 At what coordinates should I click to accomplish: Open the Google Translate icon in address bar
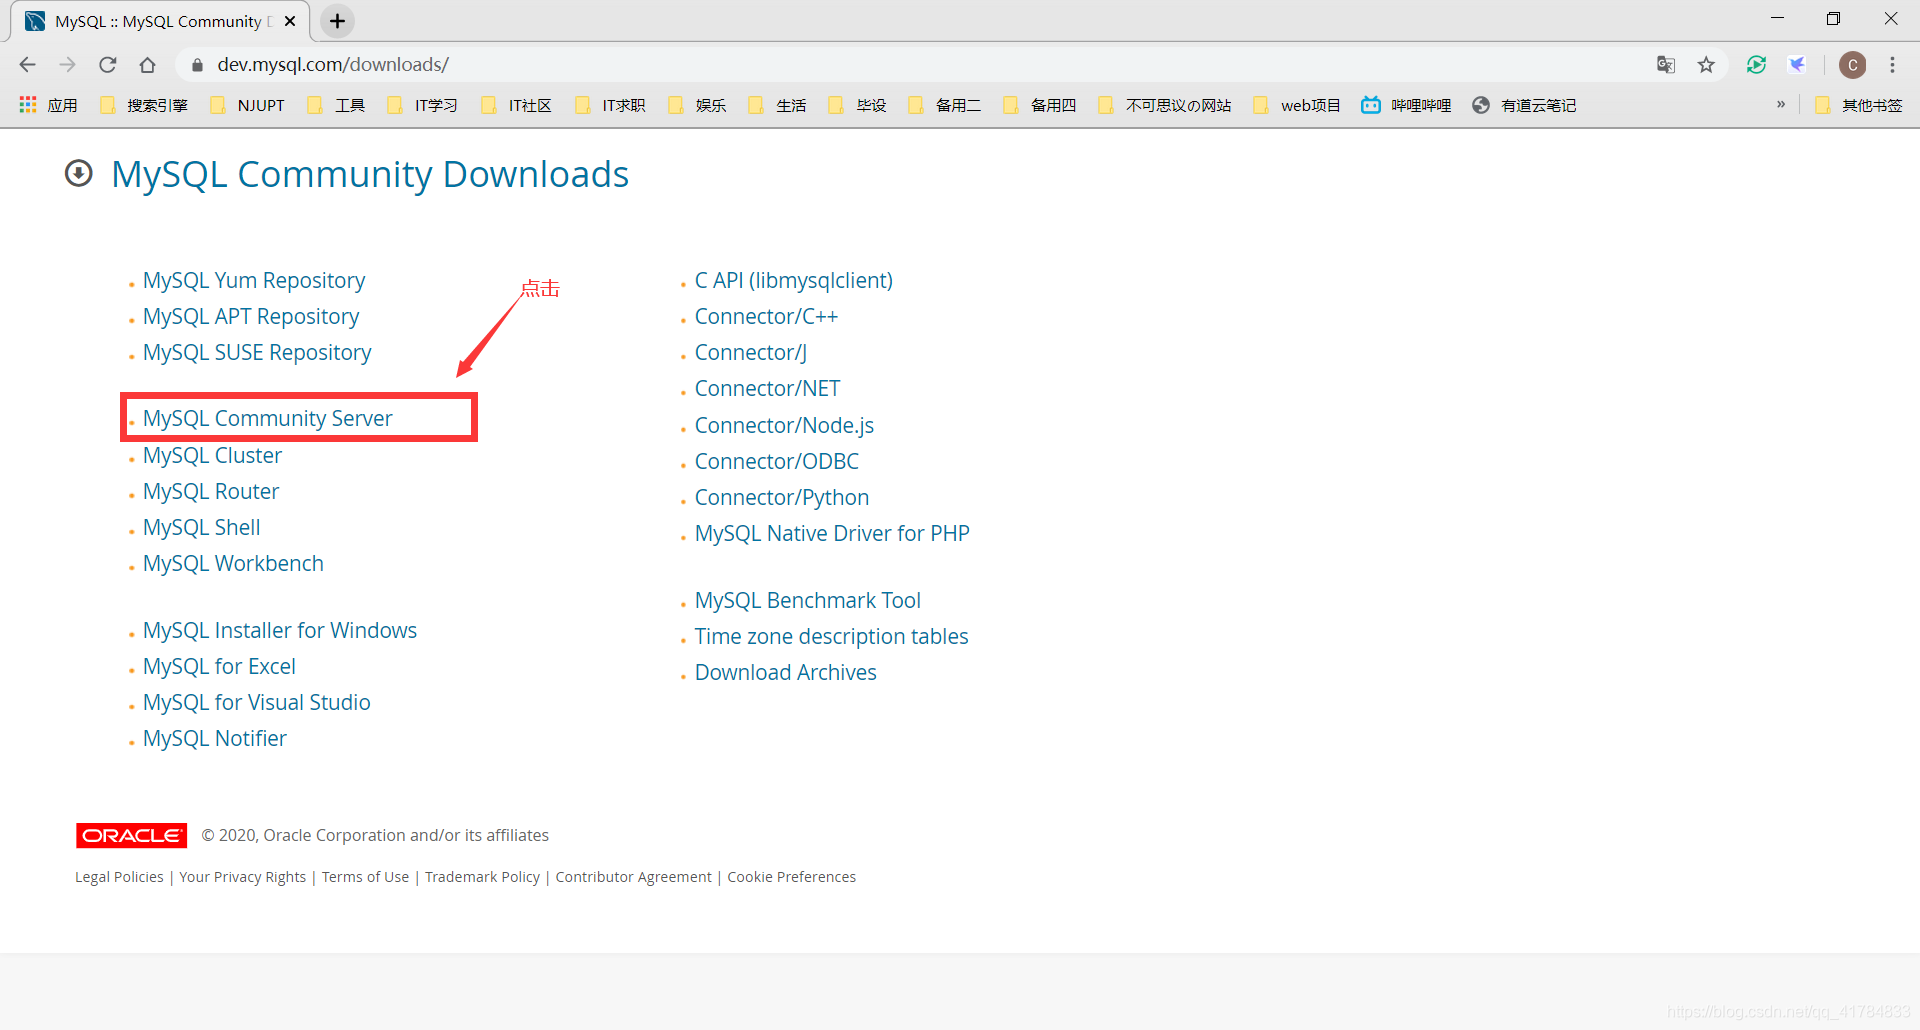coord(1666,65)
